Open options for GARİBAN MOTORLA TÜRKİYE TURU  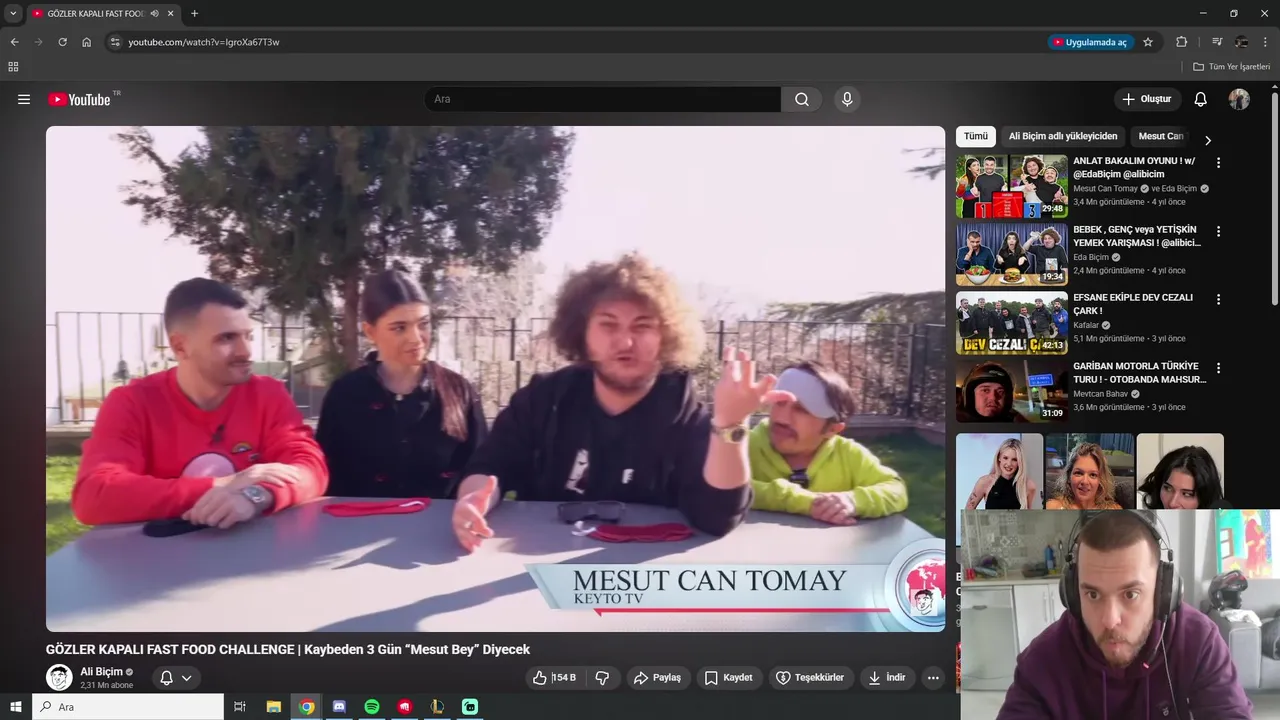[1218, 368]
